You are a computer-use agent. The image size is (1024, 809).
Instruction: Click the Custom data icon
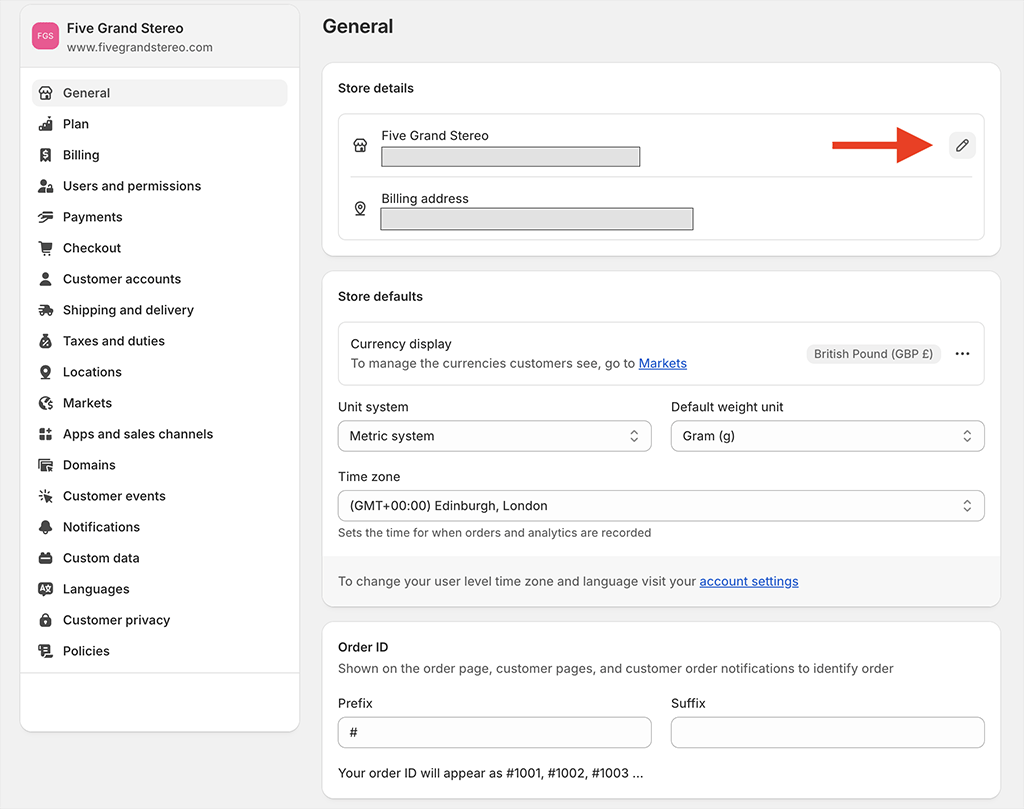pyautogui.click(x=45, y=558)
